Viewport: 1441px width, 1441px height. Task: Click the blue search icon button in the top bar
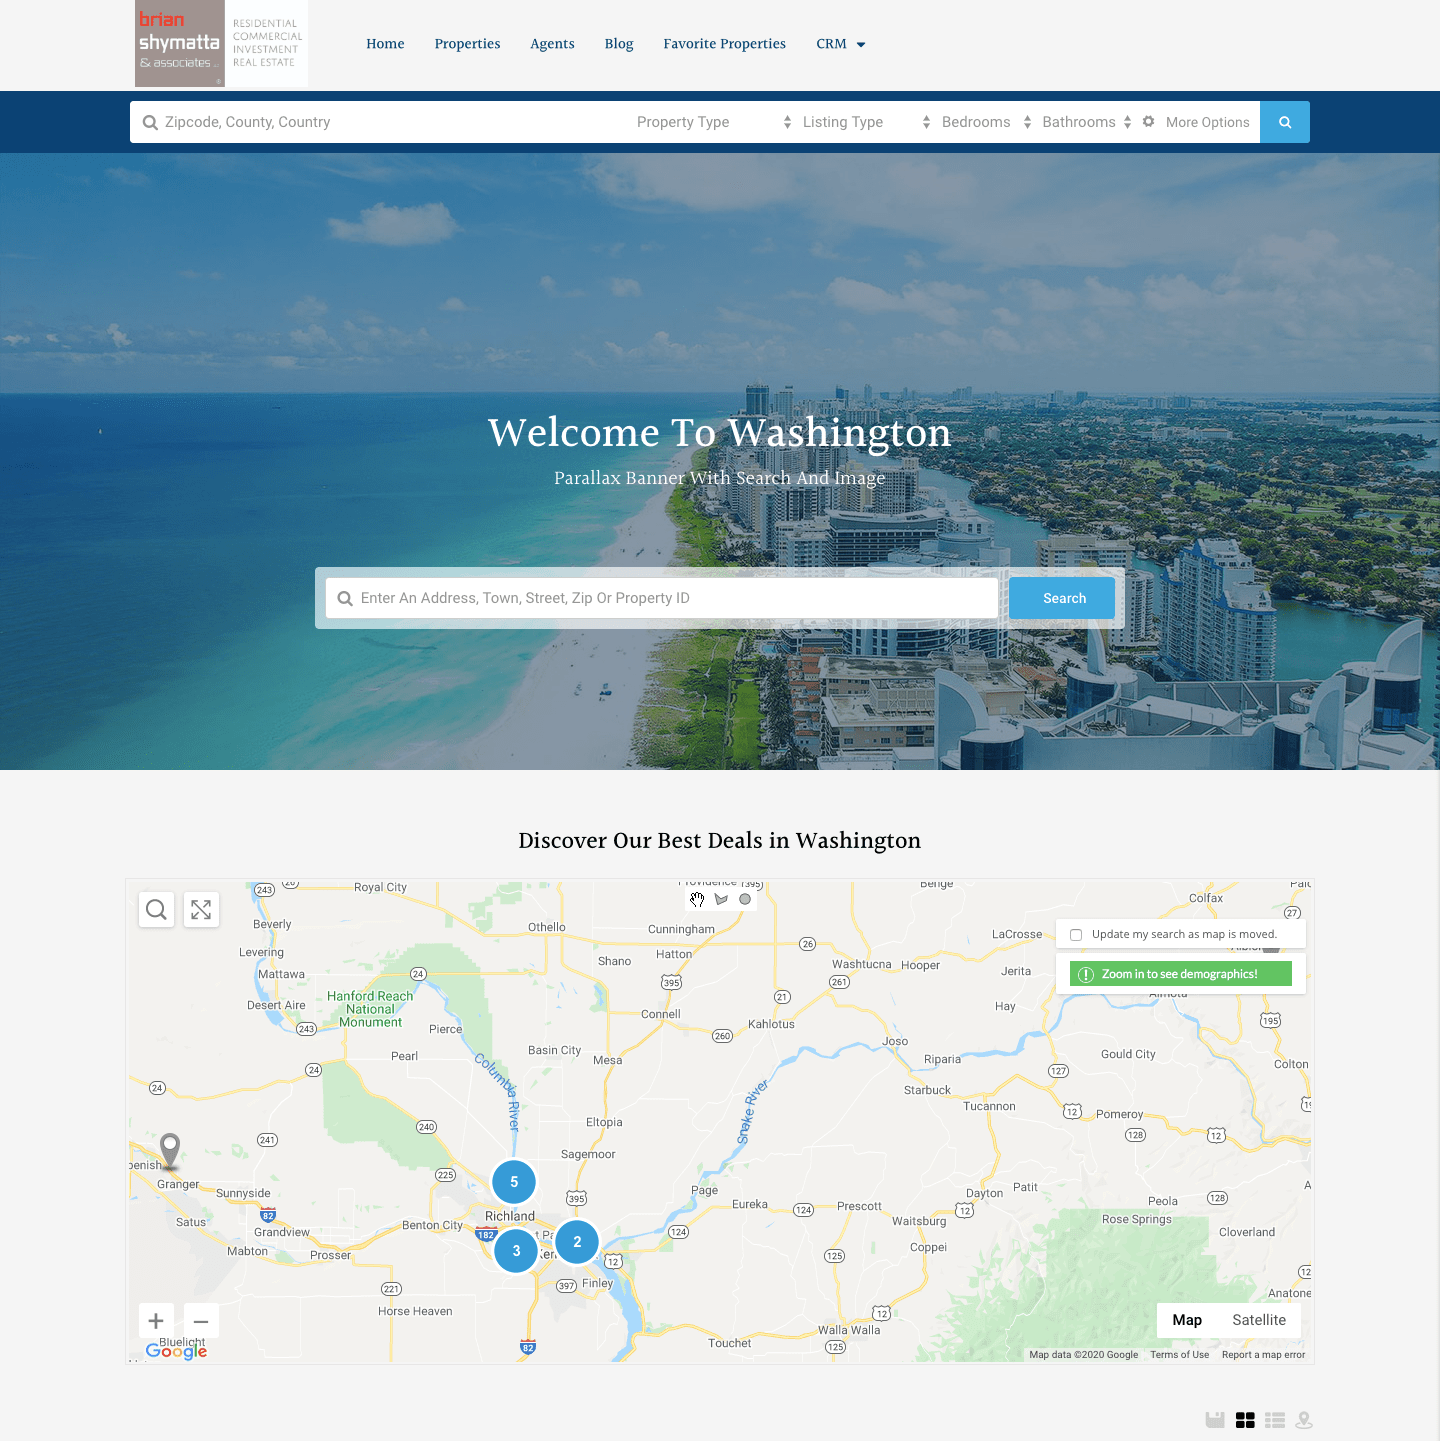tap(1285, 122)
